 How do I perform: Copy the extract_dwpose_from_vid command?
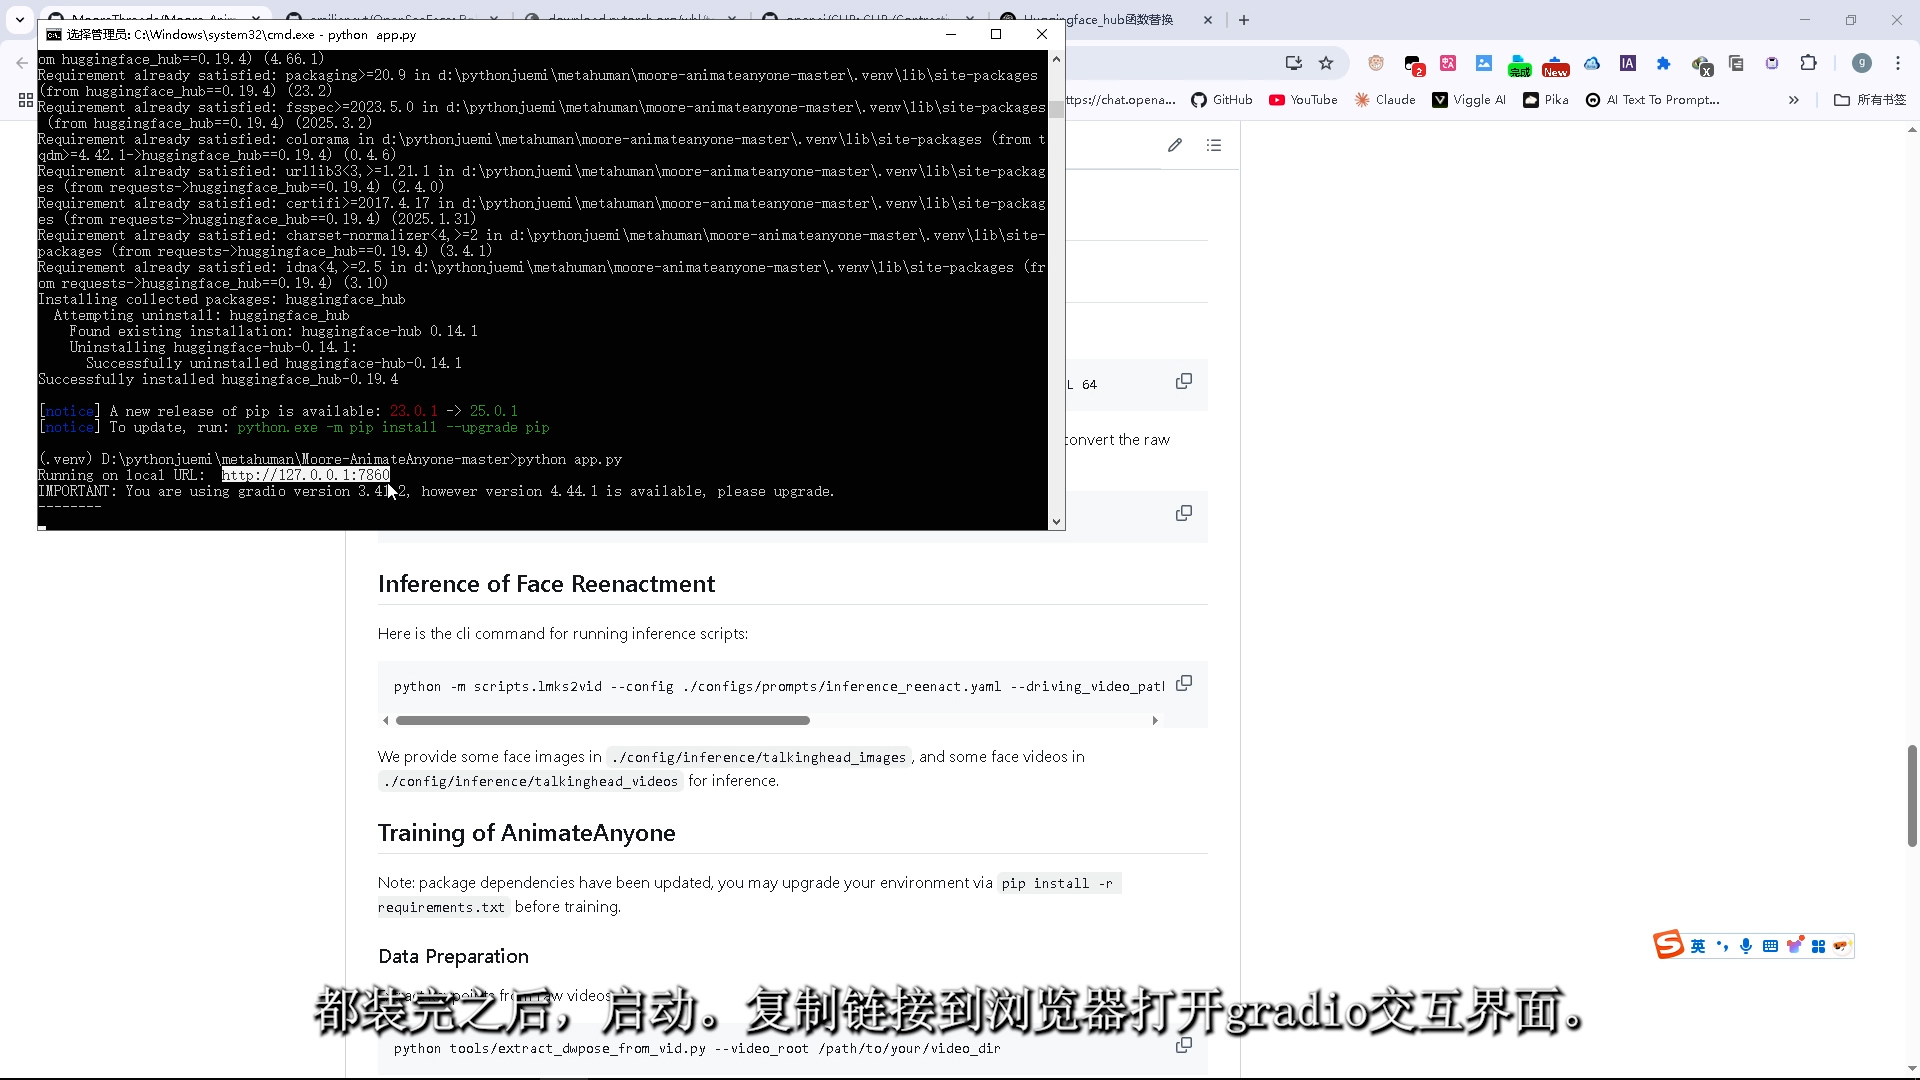coord(1184,1045)
